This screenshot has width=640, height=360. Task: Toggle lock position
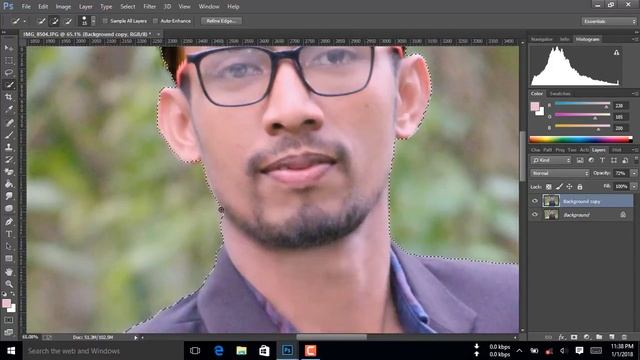569,187
